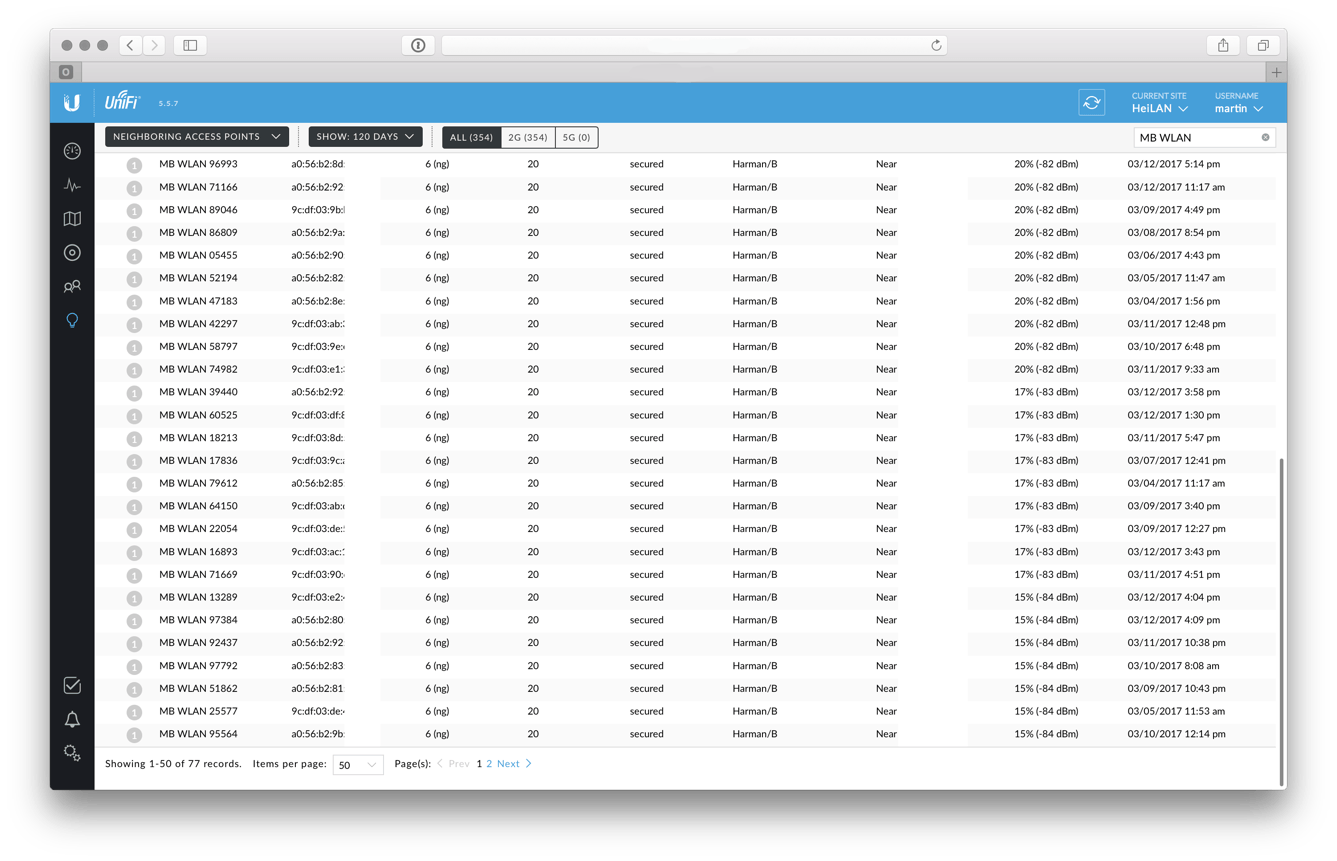Open the Items per page dropdown
The width and height of the screenshot is (1337, 861).
(358, 765)
